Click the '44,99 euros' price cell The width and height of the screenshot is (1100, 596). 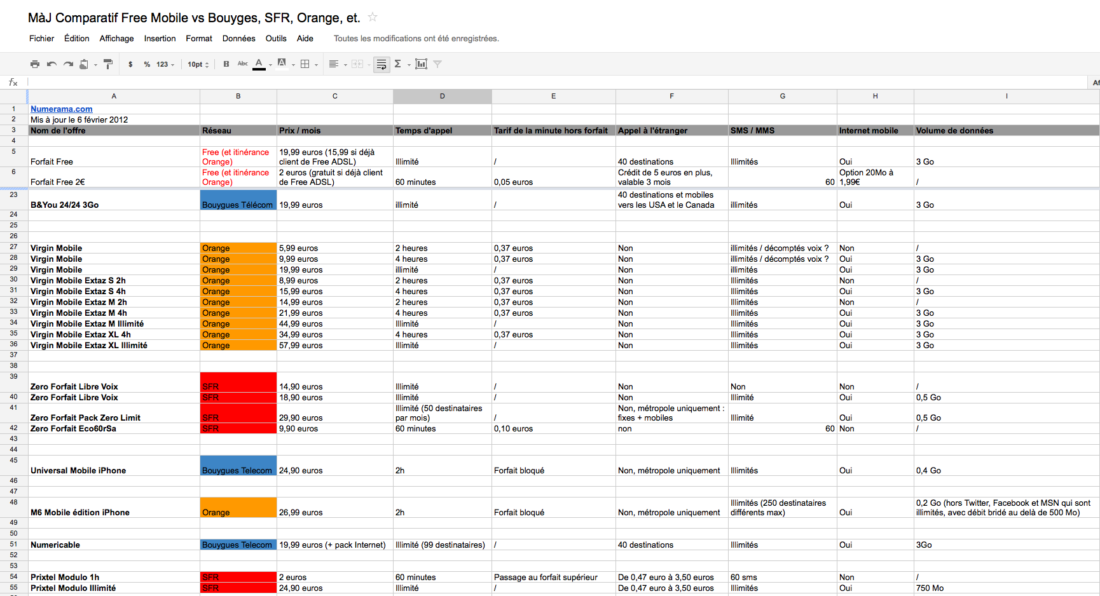pyautogui.click(x=335, y=324)
